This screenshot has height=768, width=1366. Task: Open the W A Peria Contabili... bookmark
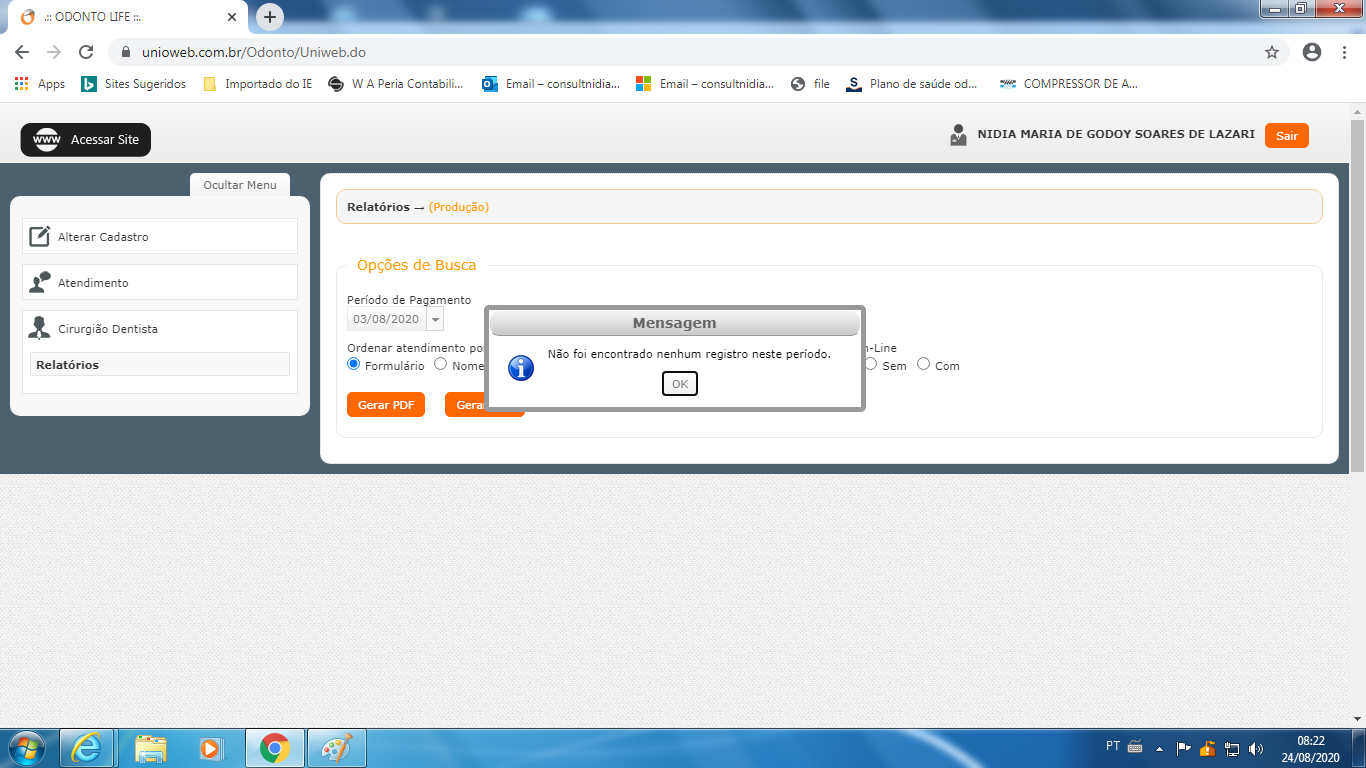pos(396,84)
